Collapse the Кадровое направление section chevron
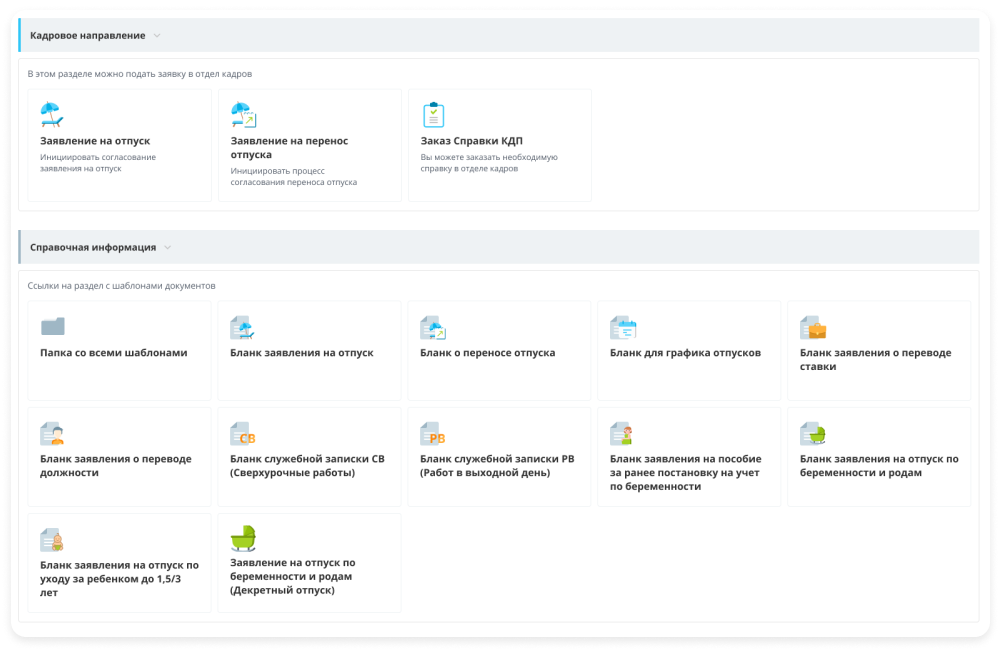This screenshot has height=655, width=1000. (x=156, y=36)
